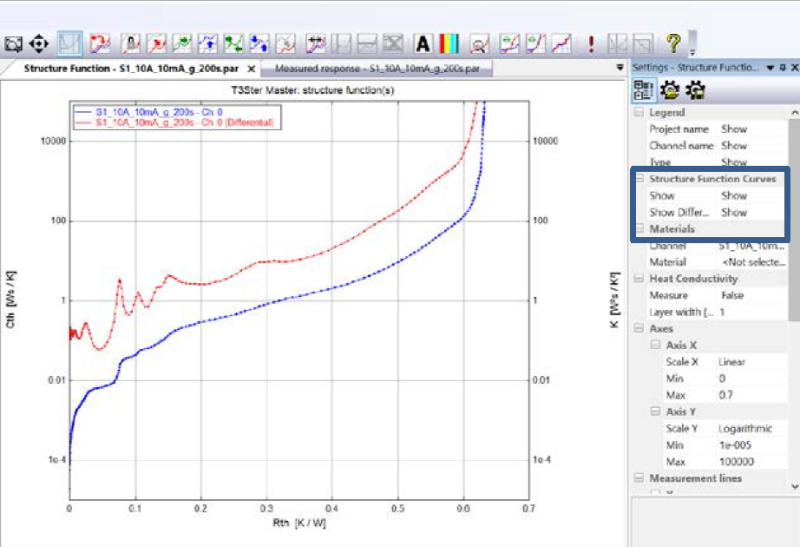This screenshot has height=547, width=800.
Task: Click the green arrow curve toolbar icon
Action: point(182,44)
